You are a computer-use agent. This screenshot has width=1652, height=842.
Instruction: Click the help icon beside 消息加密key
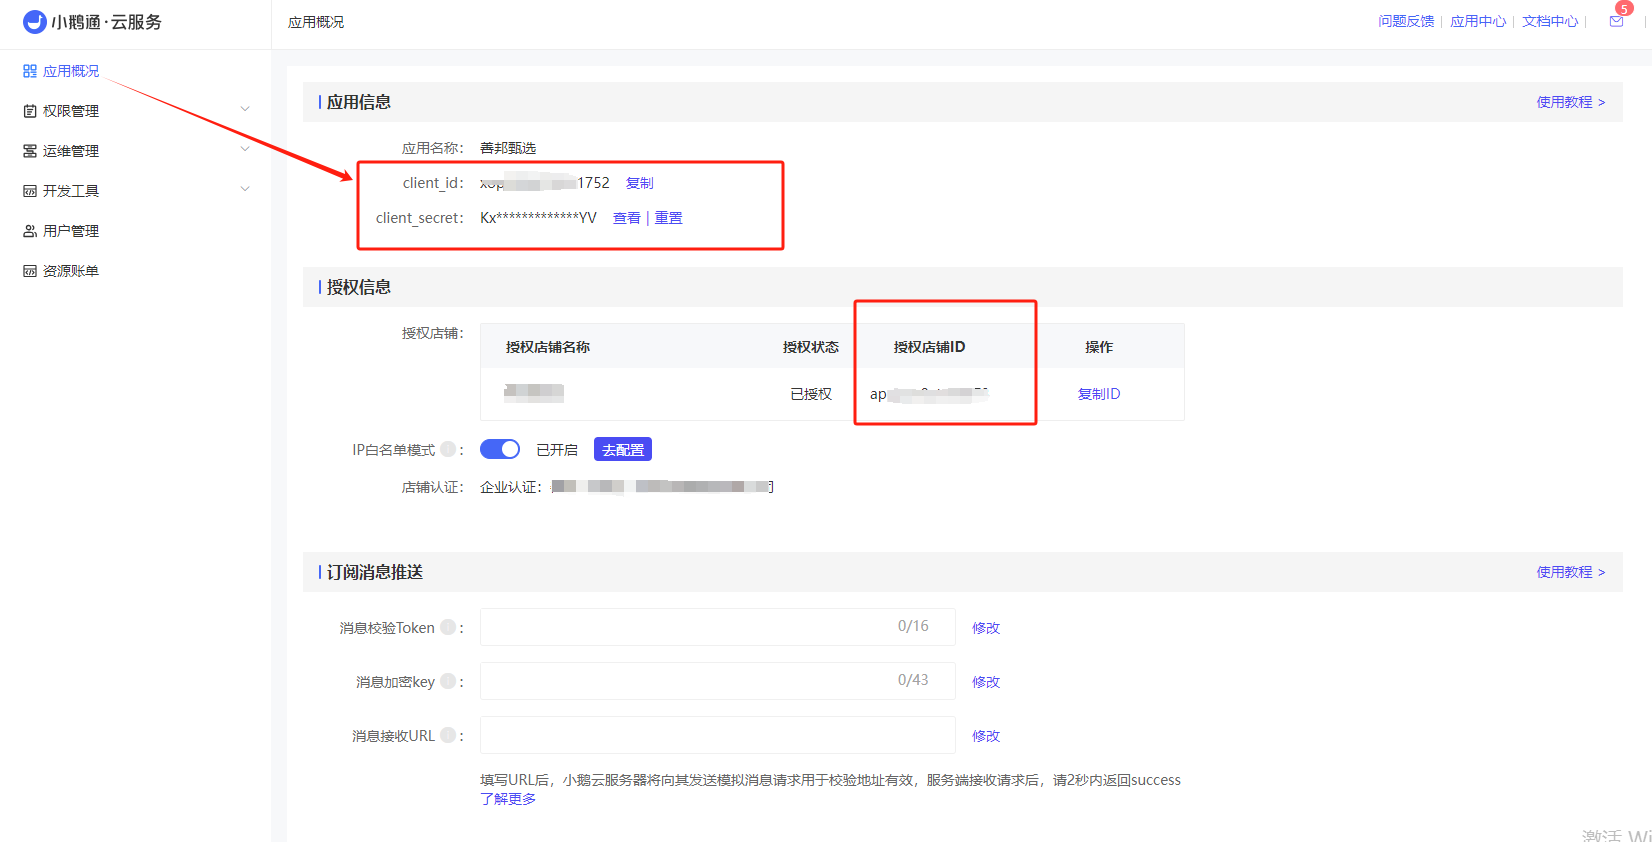coord(448,681)
